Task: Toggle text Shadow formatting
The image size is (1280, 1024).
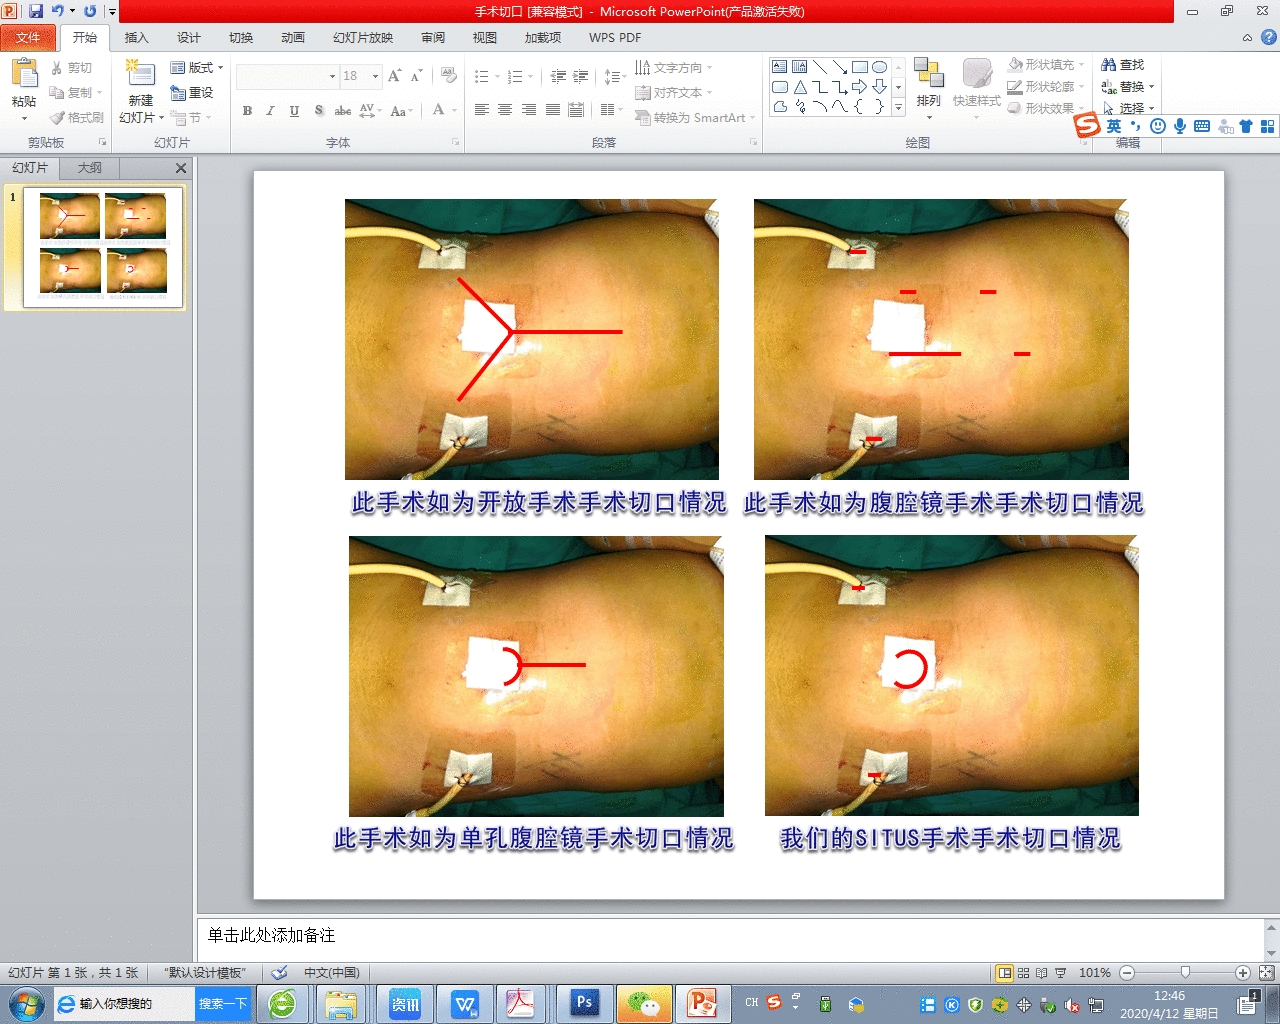Action: (x=318, y=111)
